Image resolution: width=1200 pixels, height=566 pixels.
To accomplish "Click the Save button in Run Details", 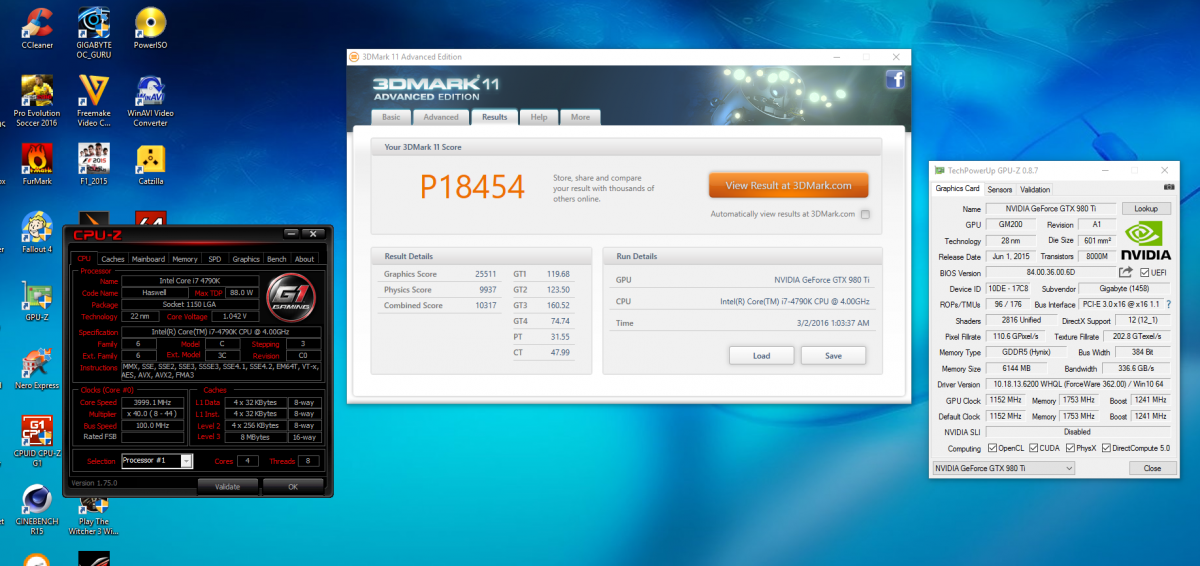I will pyautogui.click(x=834, y=355).
